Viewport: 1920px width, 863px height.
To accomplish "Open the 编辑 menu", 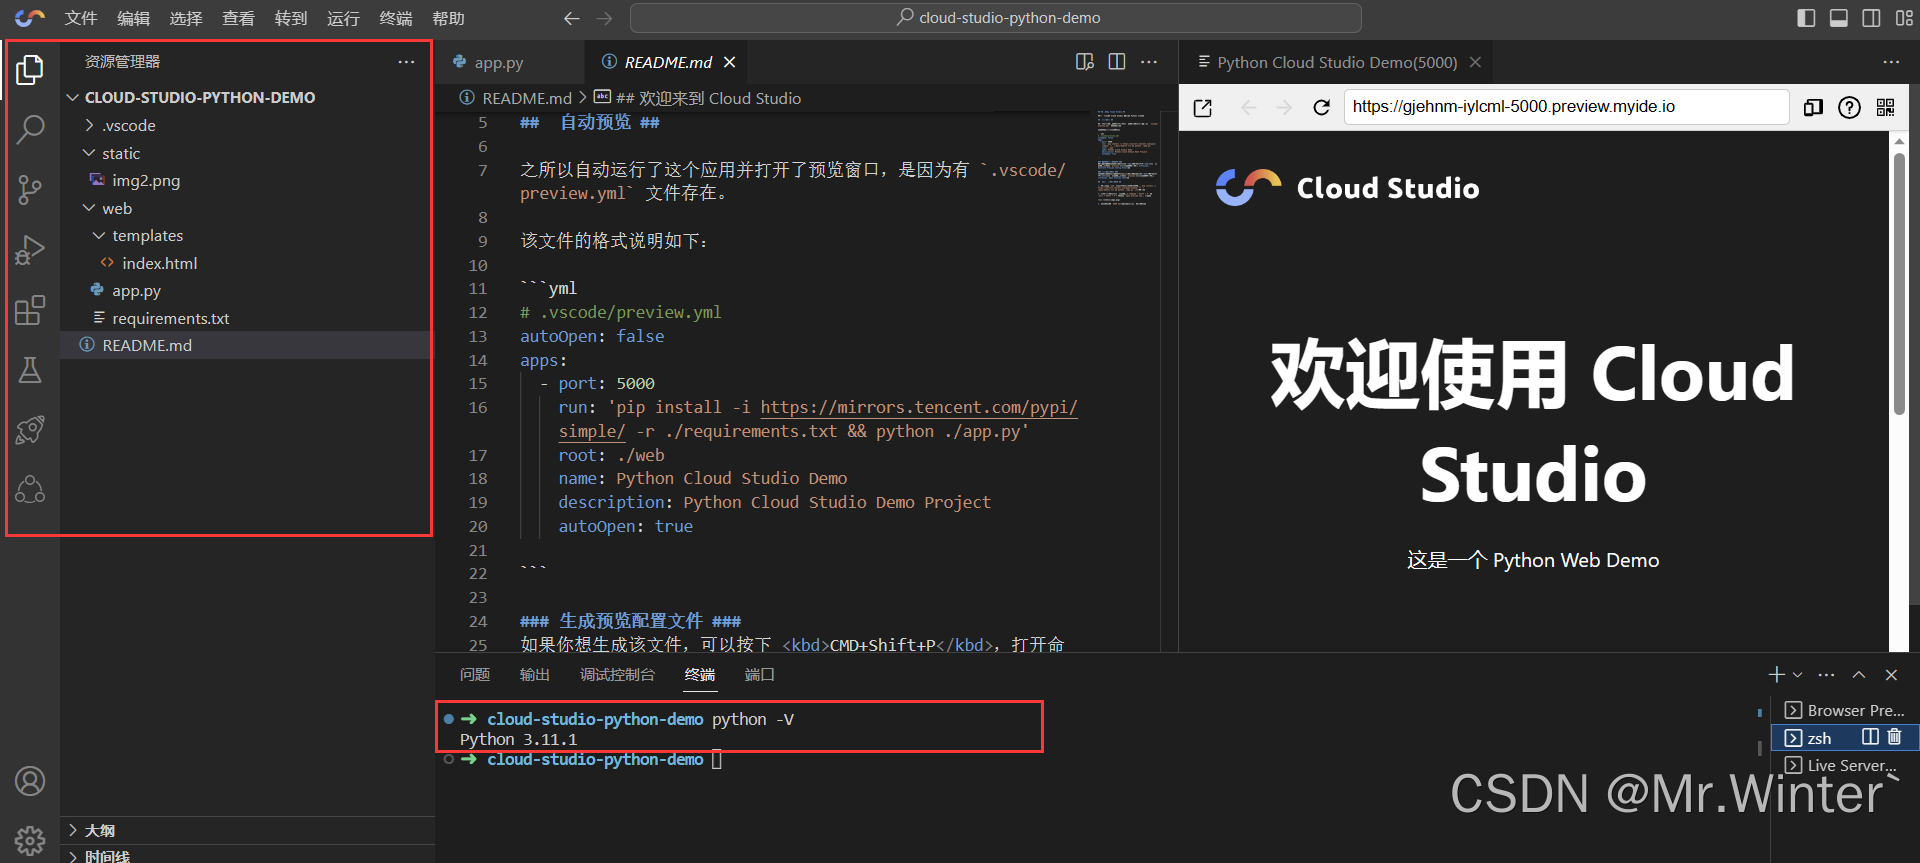I will [x=133, y=18].
